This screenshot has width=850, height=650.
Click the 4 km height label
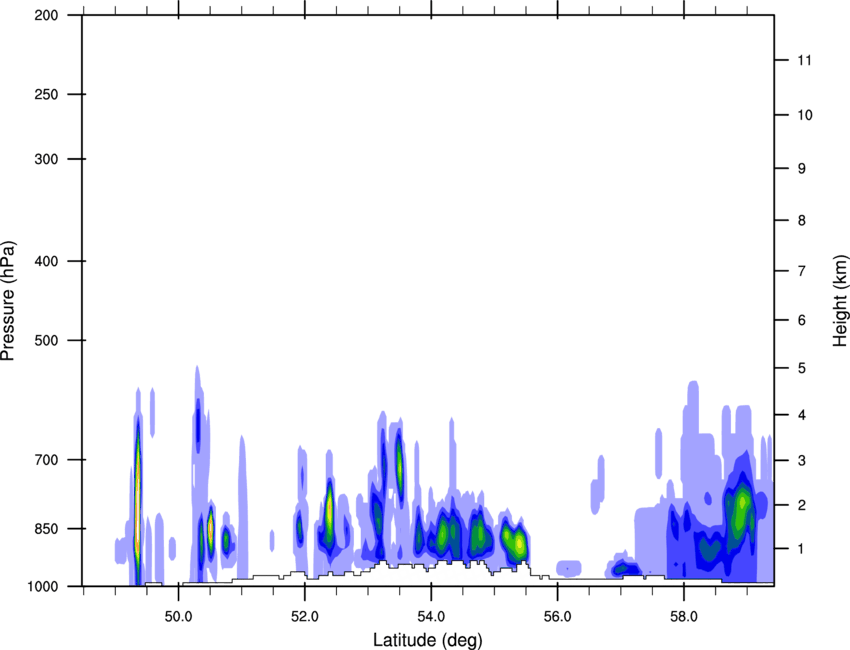(802, 415)
